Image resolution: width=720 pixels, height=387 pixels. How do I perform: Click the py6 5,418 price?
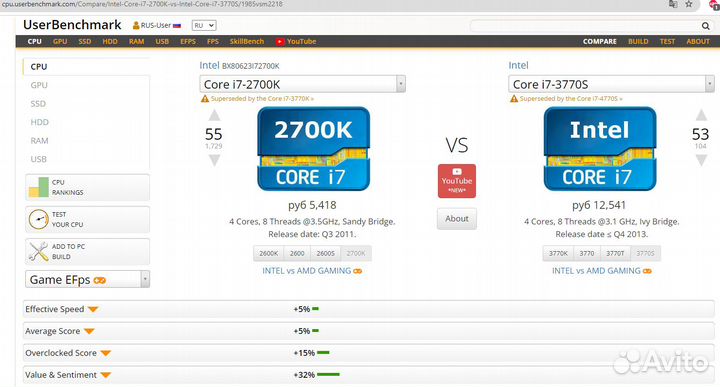[312, 205]
